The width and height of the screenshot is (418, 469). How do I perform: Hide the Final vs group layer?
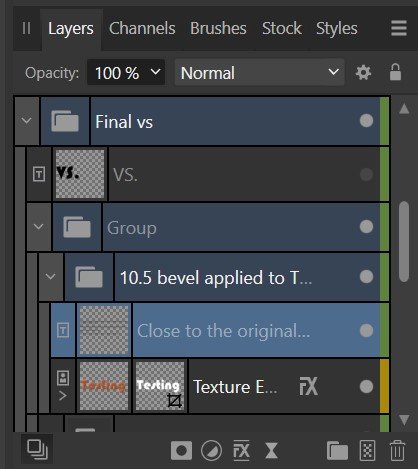[366, 121]
